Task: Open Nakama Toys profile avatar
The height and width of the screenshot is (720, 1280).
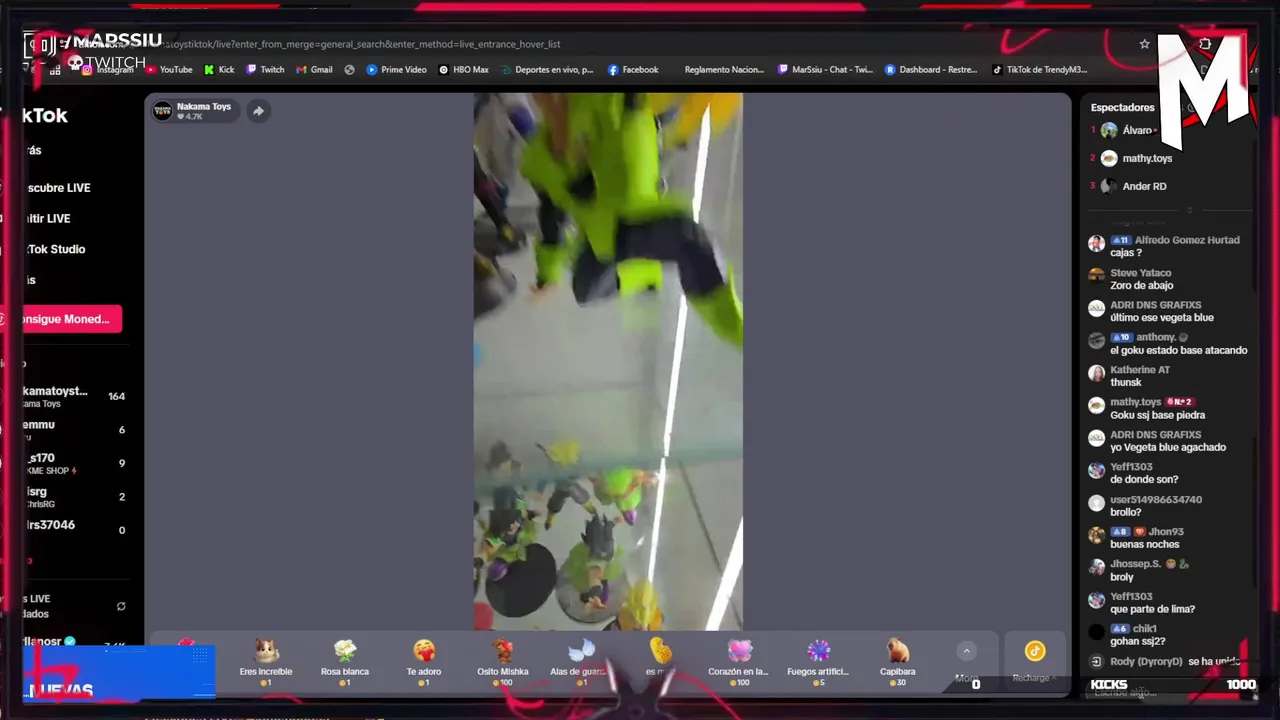Action: 162,111
